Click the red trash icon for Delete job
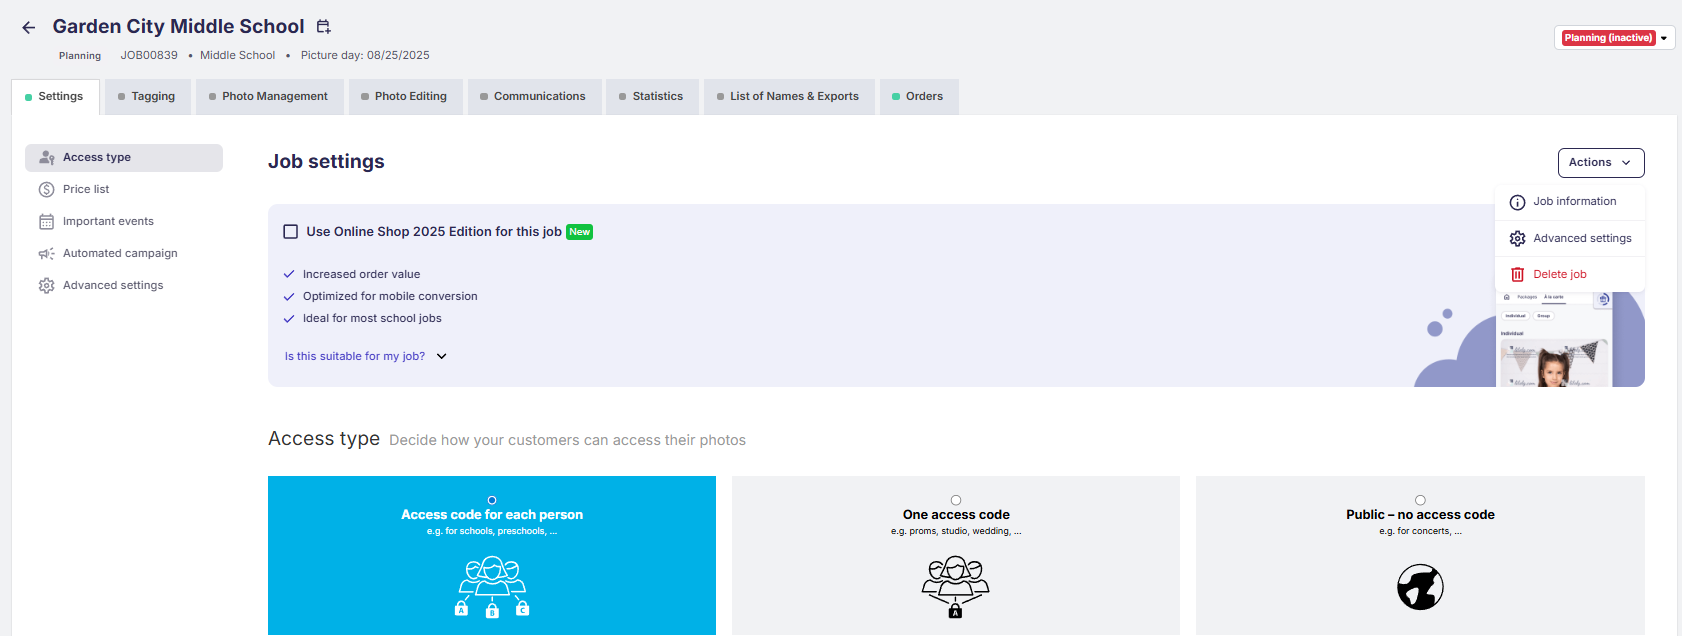This screenshot has width=1682, height=636. (1517, 275)
